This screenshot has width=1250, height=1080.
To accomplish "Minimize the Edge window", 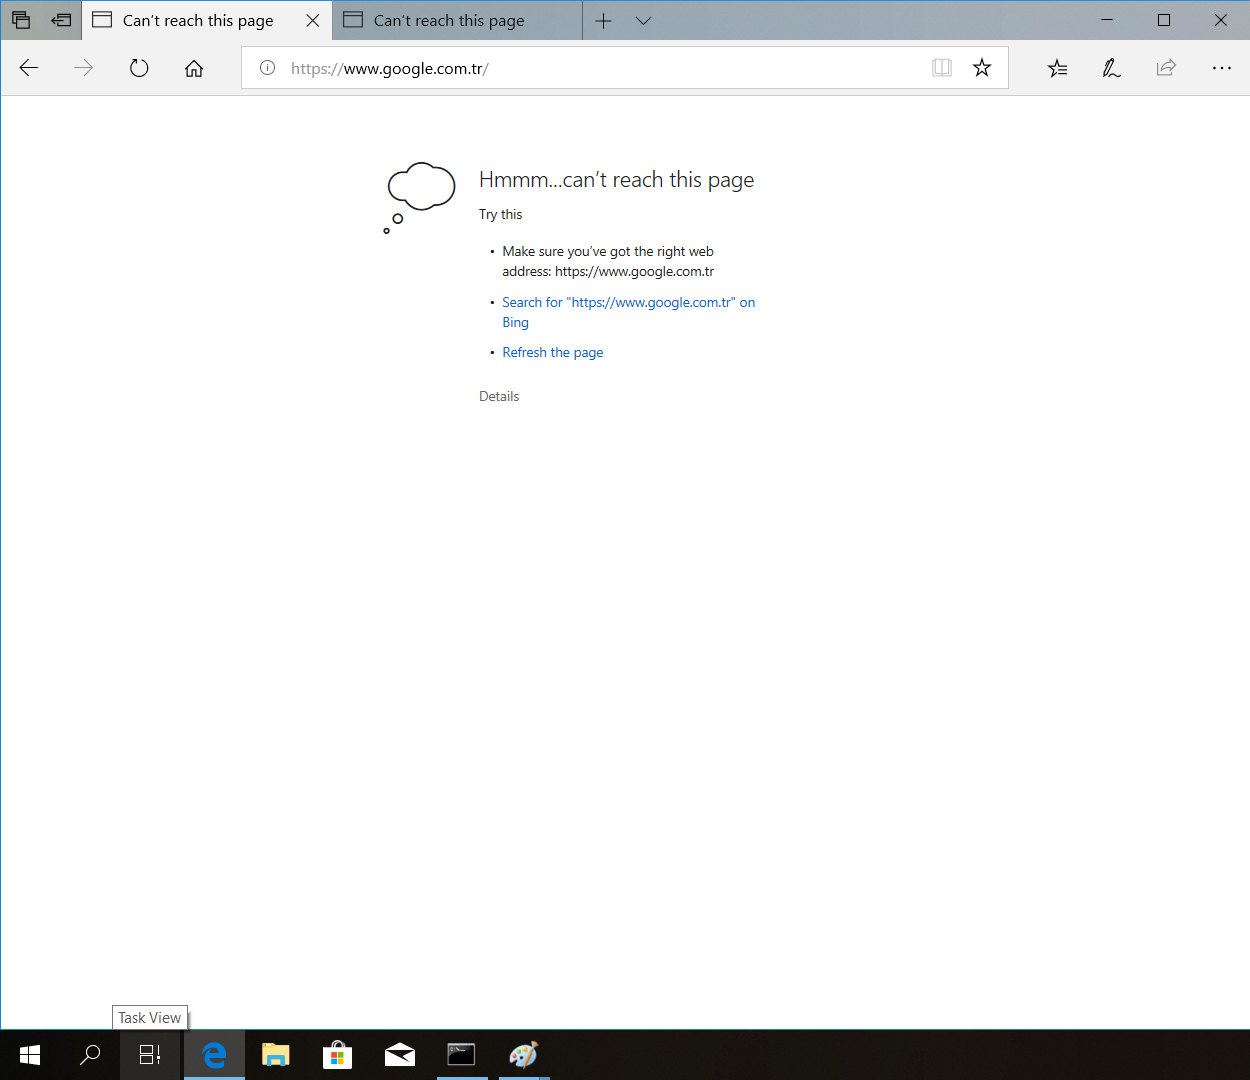I will [1107, 20].
